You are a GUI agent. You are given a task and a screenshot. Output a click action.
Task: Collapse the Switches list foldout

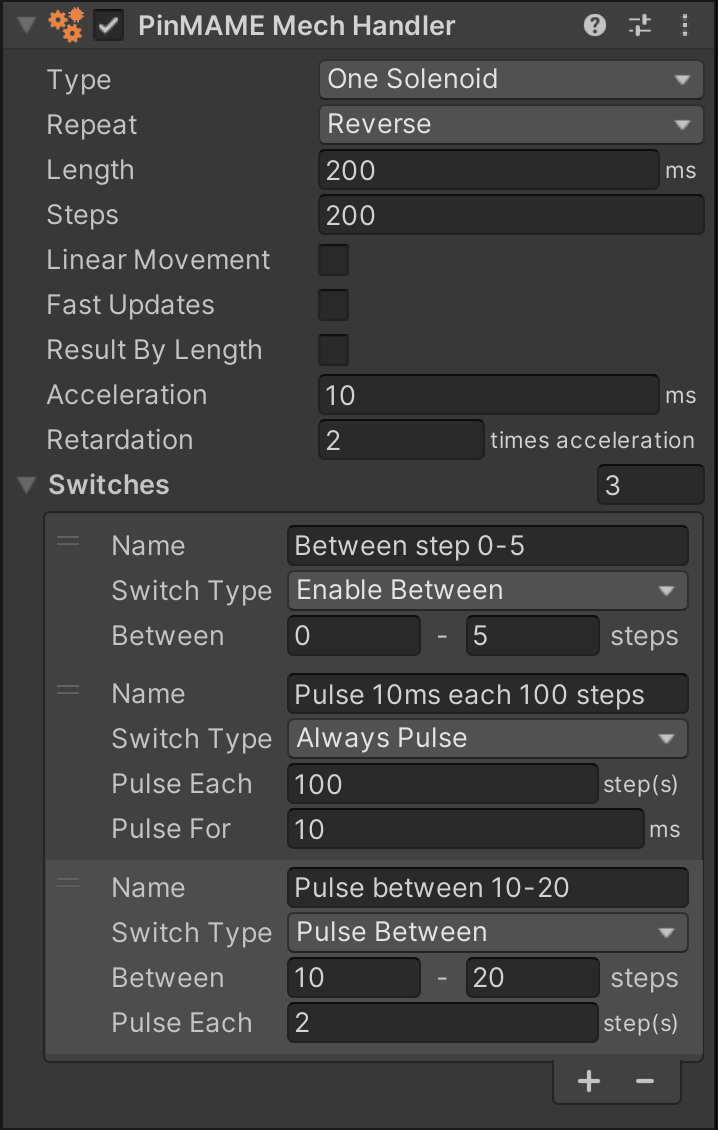pos(27,486)
